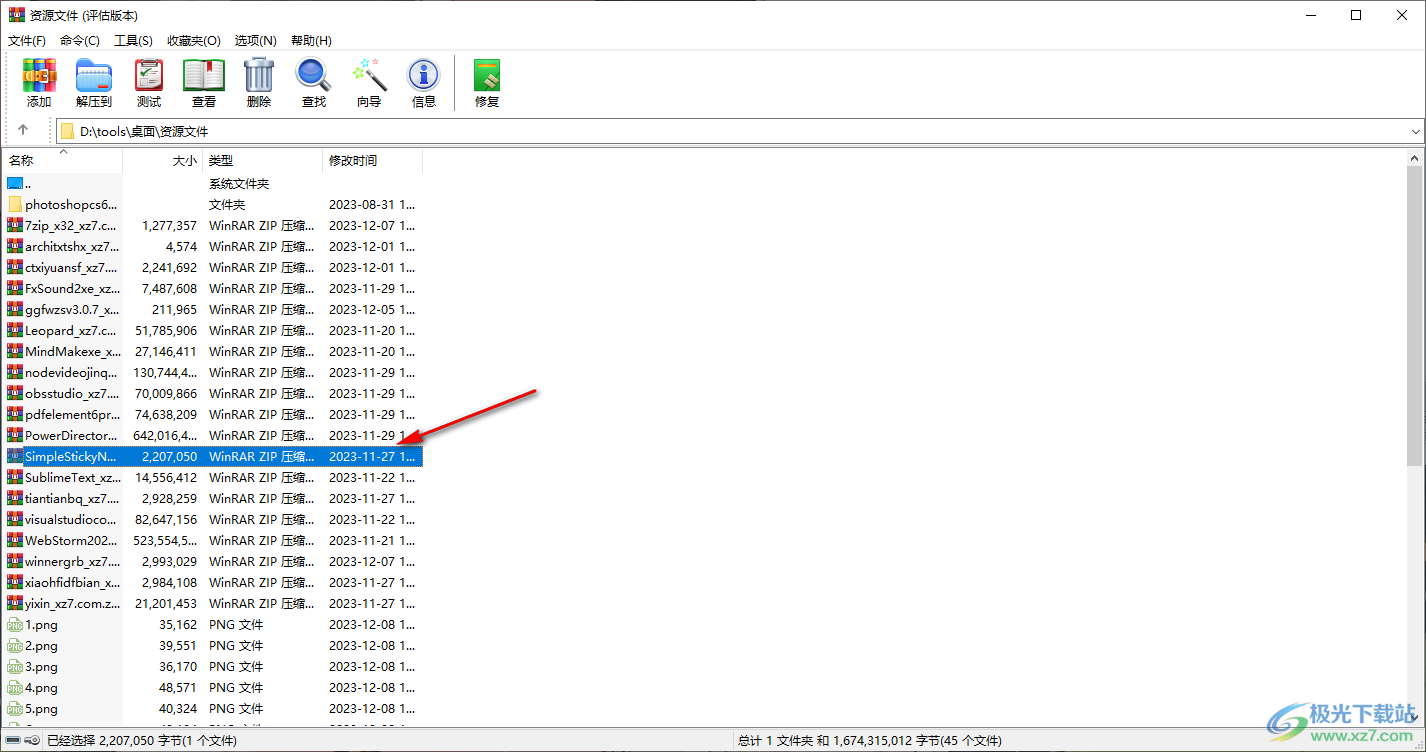1426x752 pixels.
Task: Sort by the Size (大小) column header
Action: (x=163, y=160)
